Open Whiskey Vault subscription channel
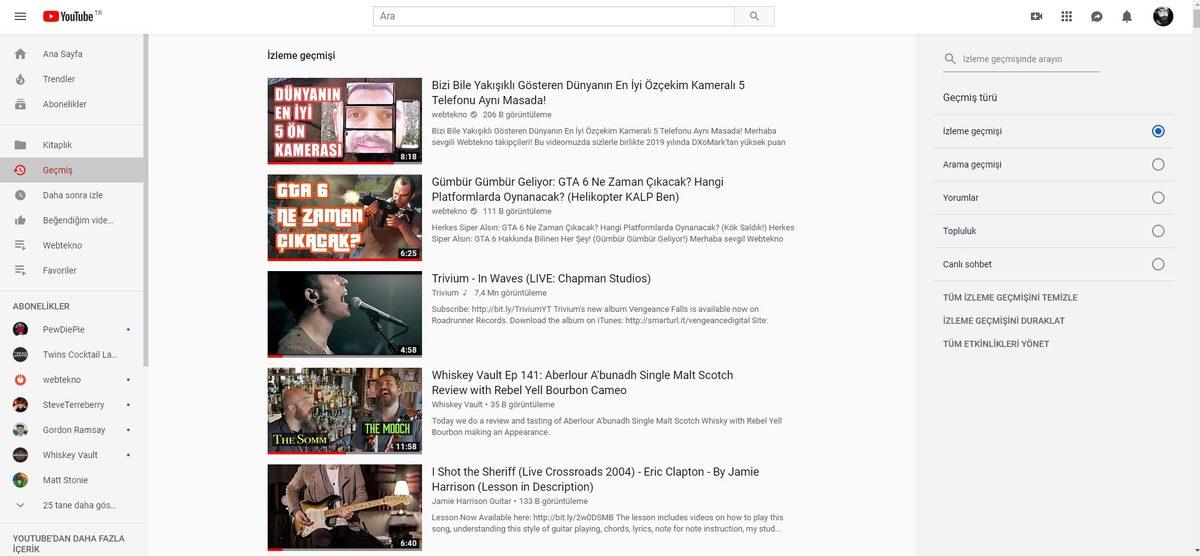The height and width of the screenshot is (556, 1200). [x=73, y=455]
